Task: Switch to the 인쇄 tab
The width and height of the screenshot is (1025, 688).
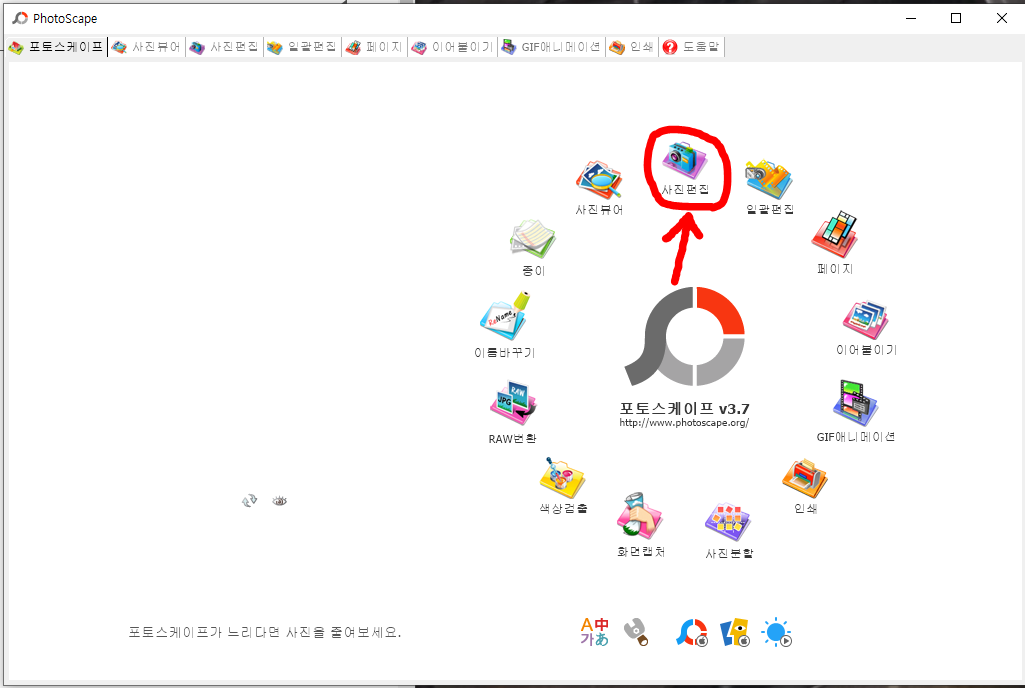Action: pos(631,47)
